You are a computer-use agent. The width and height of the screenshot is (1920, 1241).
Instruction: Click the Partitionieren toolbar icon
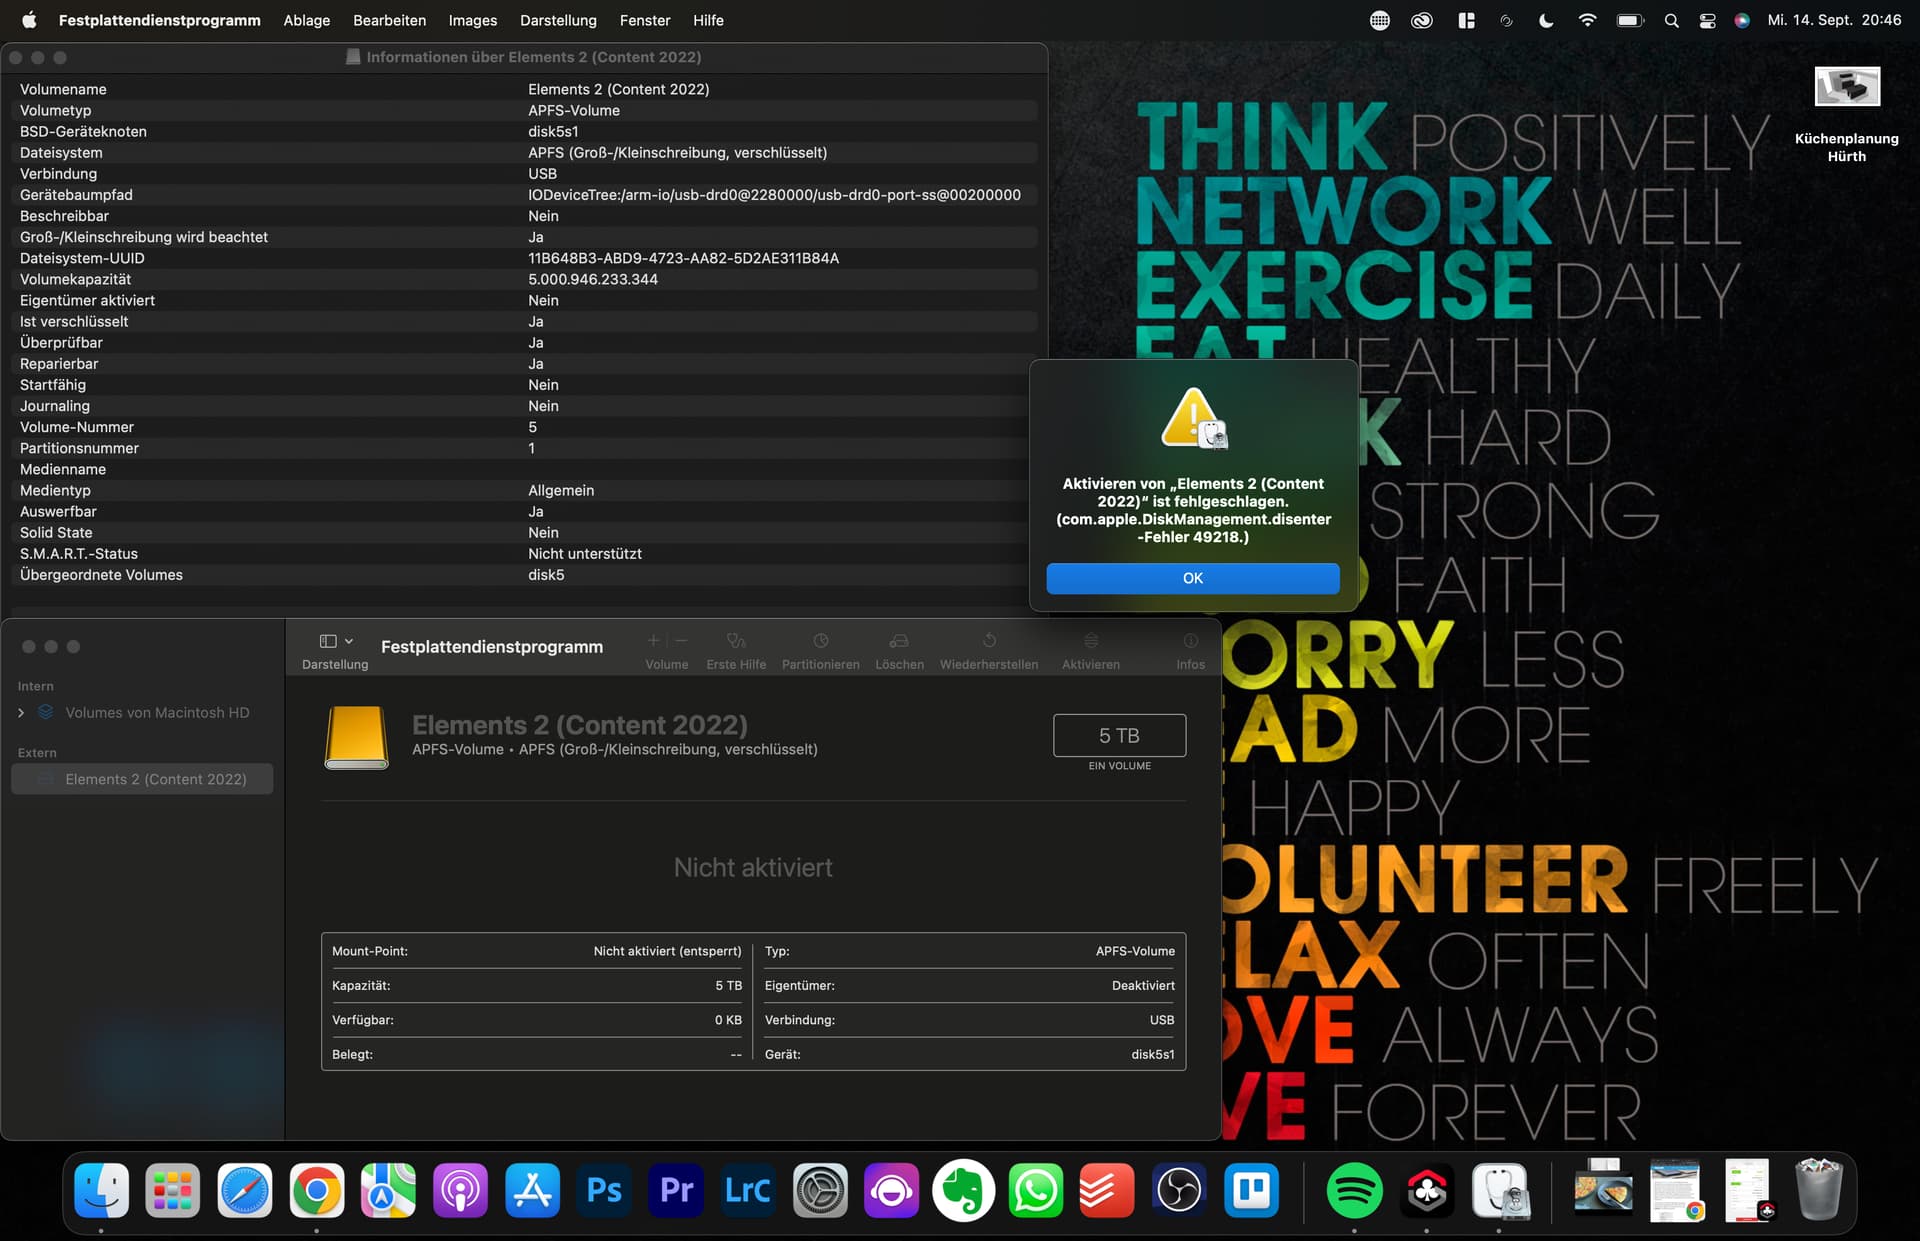[820, 641]
